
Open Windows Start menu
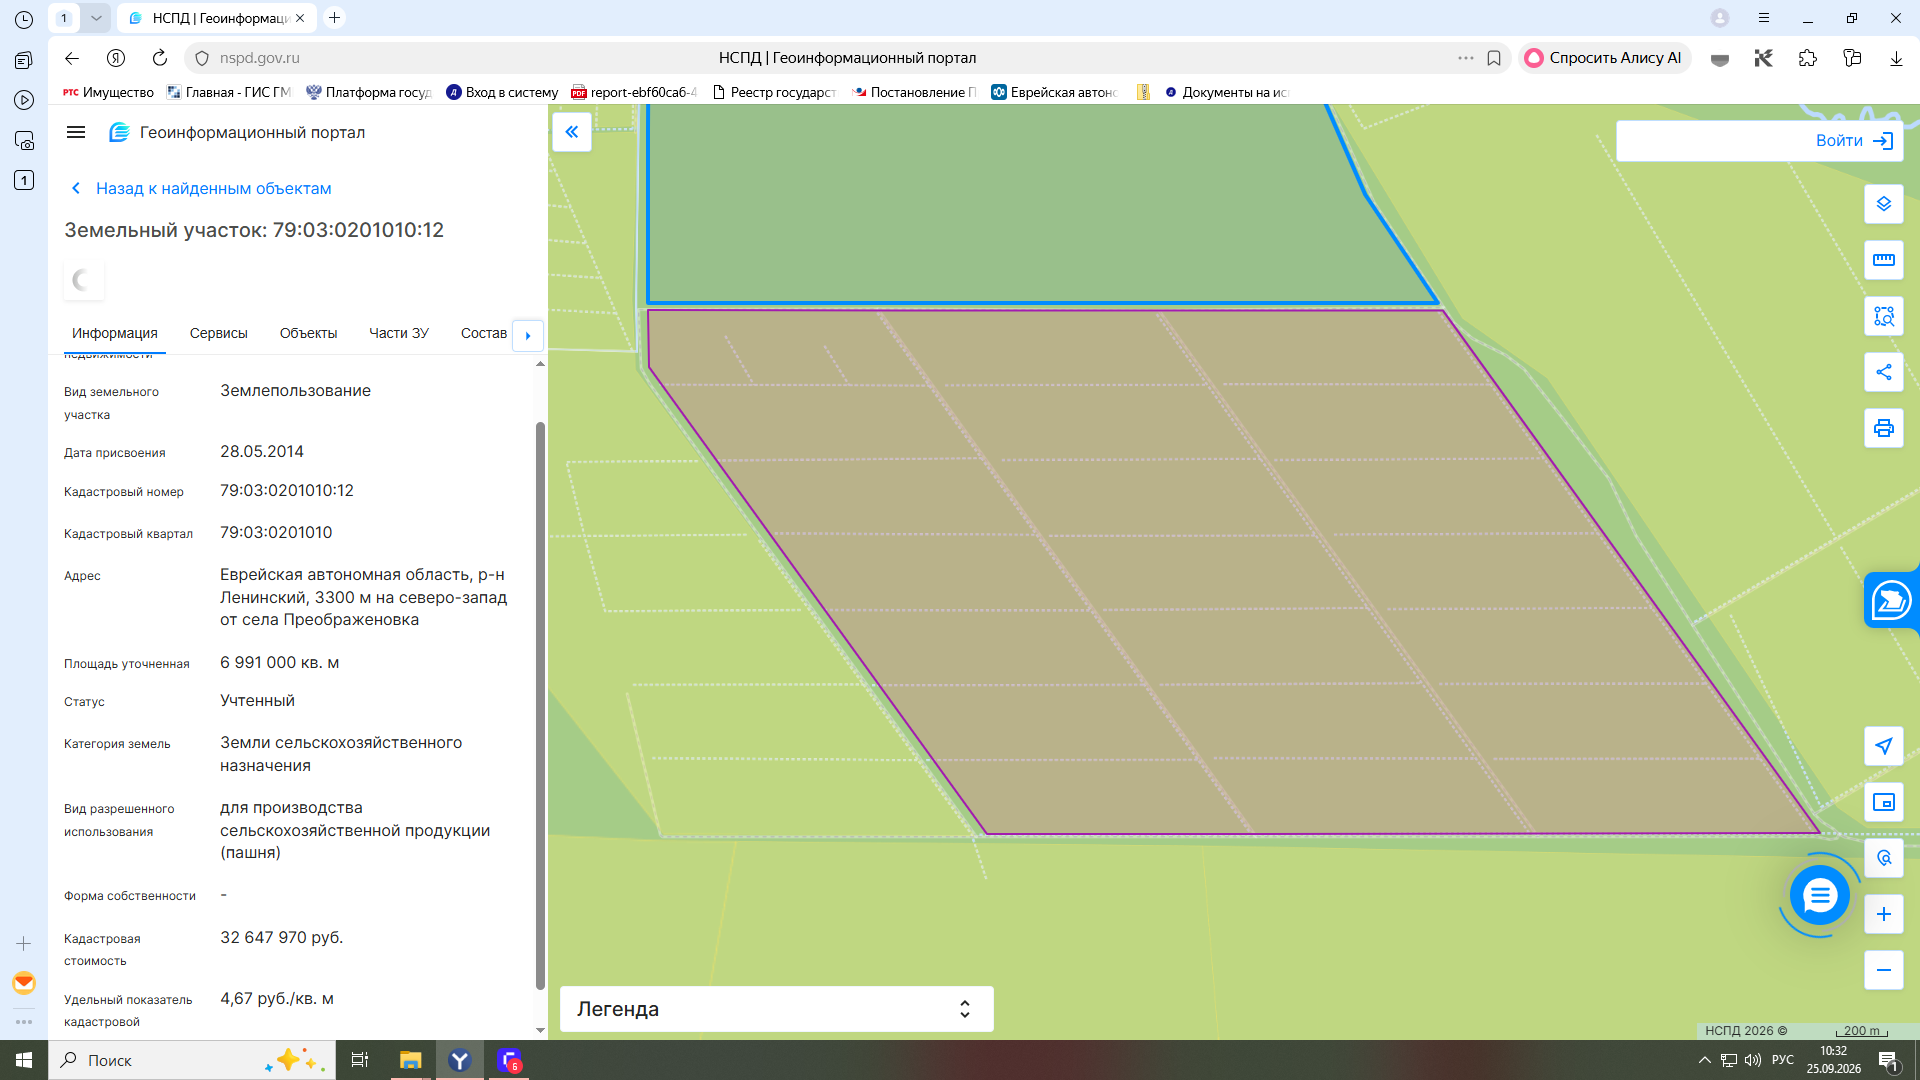(24, 1060)
